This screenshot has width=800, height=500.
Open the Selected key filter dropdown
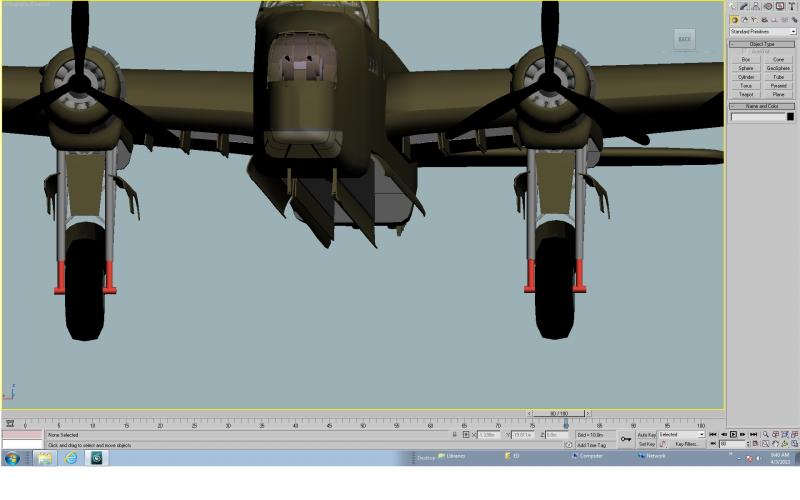(681, 435)
